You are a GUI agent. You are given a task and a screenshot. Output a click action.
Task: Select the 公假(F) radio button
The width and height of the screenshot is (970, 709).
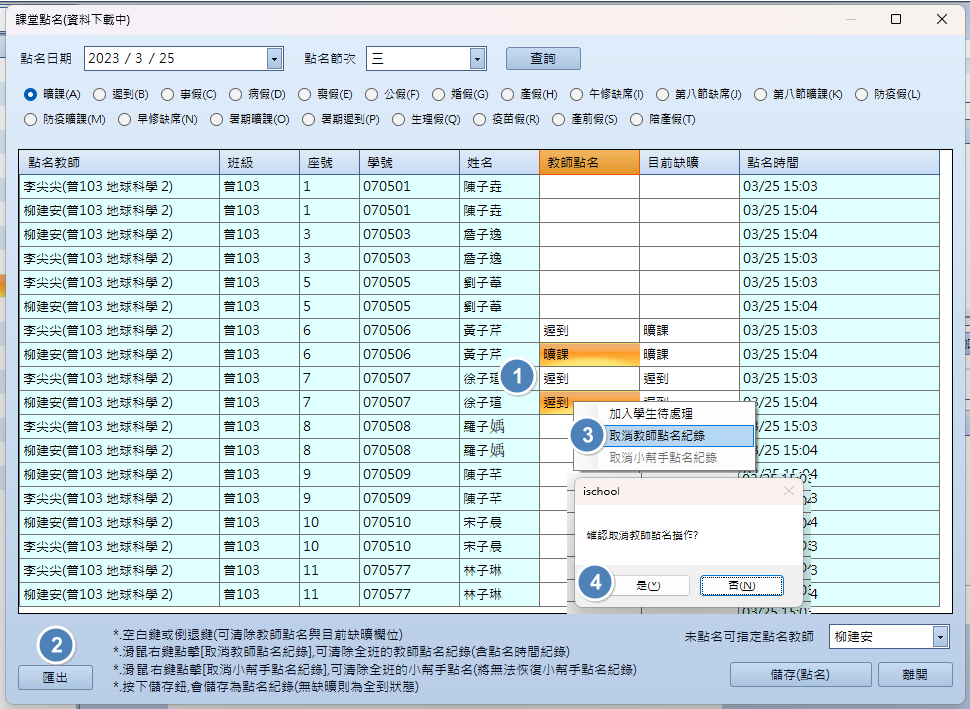[x=372, y=95]
